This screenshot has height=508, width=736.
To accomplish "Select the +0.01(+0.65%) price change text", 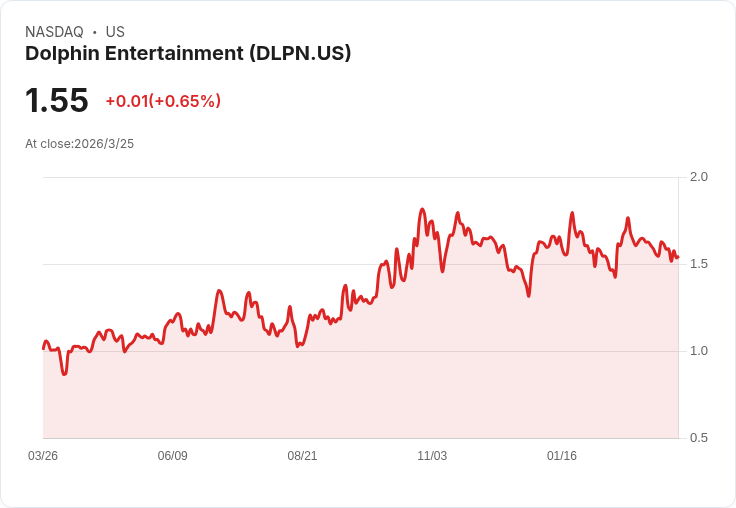I will pos(163,101).
